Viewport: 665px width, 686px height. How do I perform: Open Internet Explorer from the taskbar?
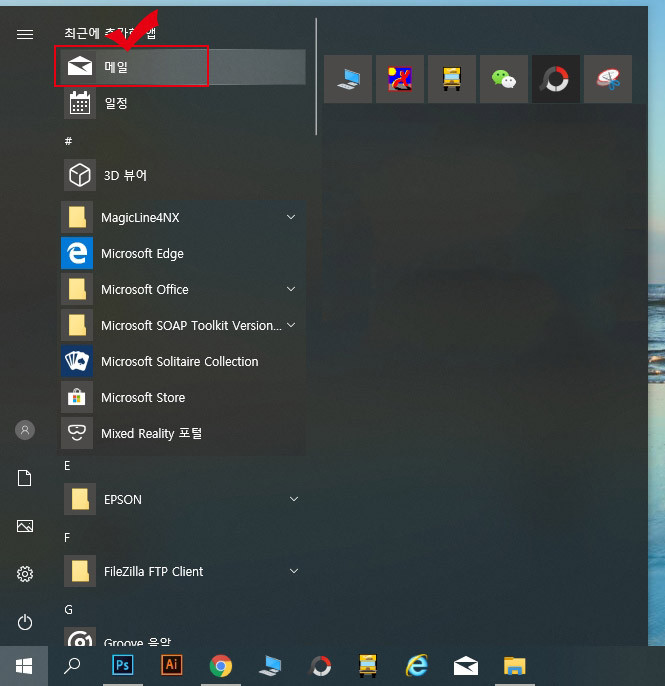point(416,666)
